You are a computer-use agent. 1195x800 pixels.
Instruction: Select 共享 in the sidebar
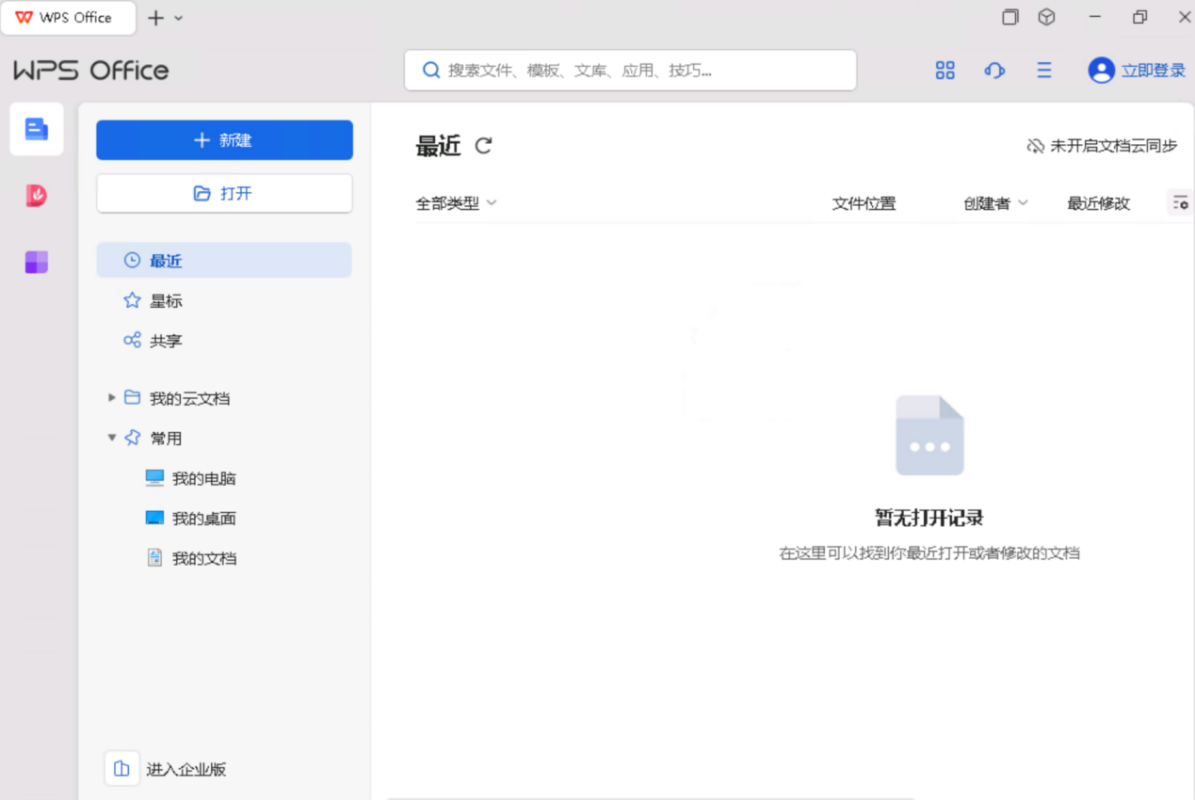pos(166,341)
